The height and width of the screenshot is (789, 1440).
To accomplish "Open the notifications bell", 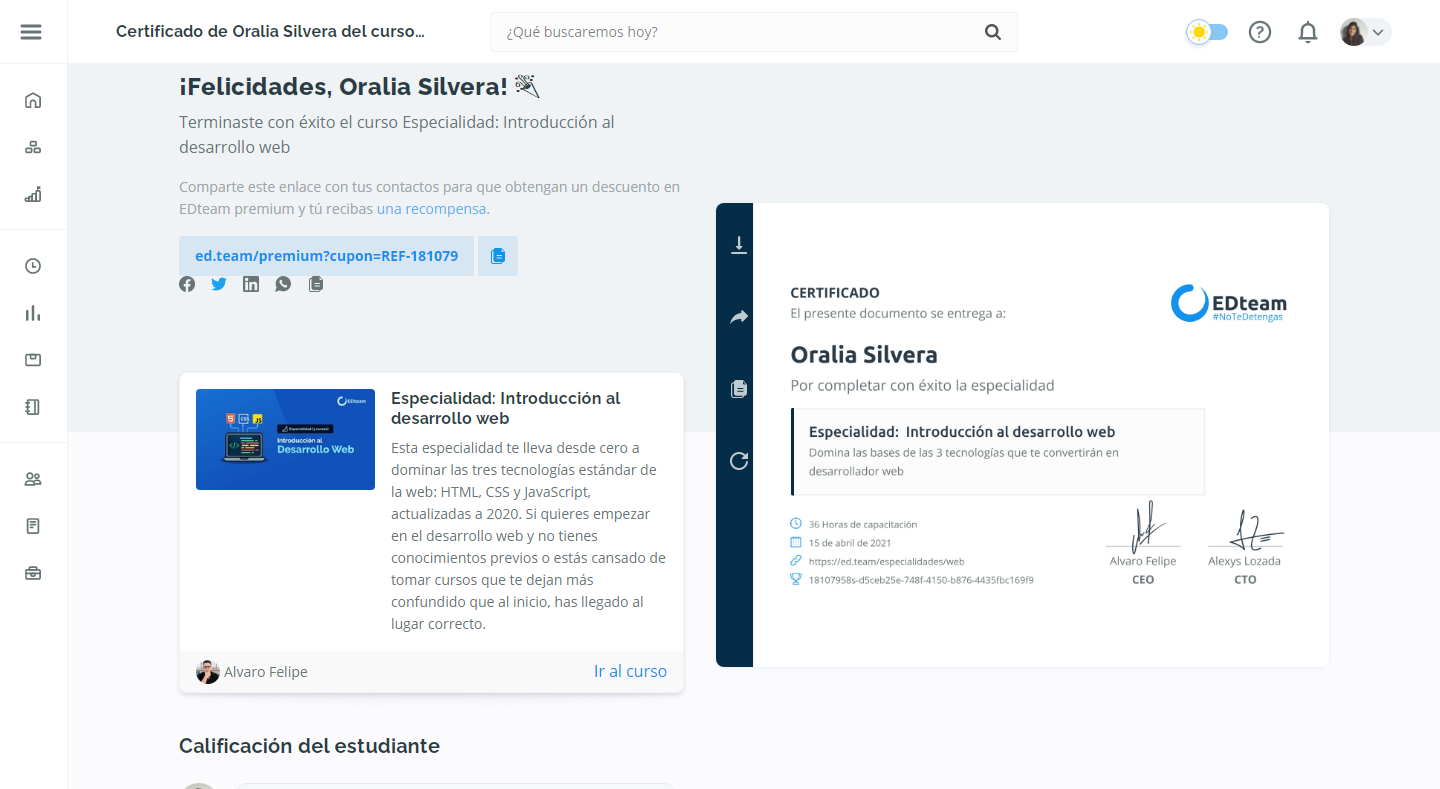I will pos(1307,32).
